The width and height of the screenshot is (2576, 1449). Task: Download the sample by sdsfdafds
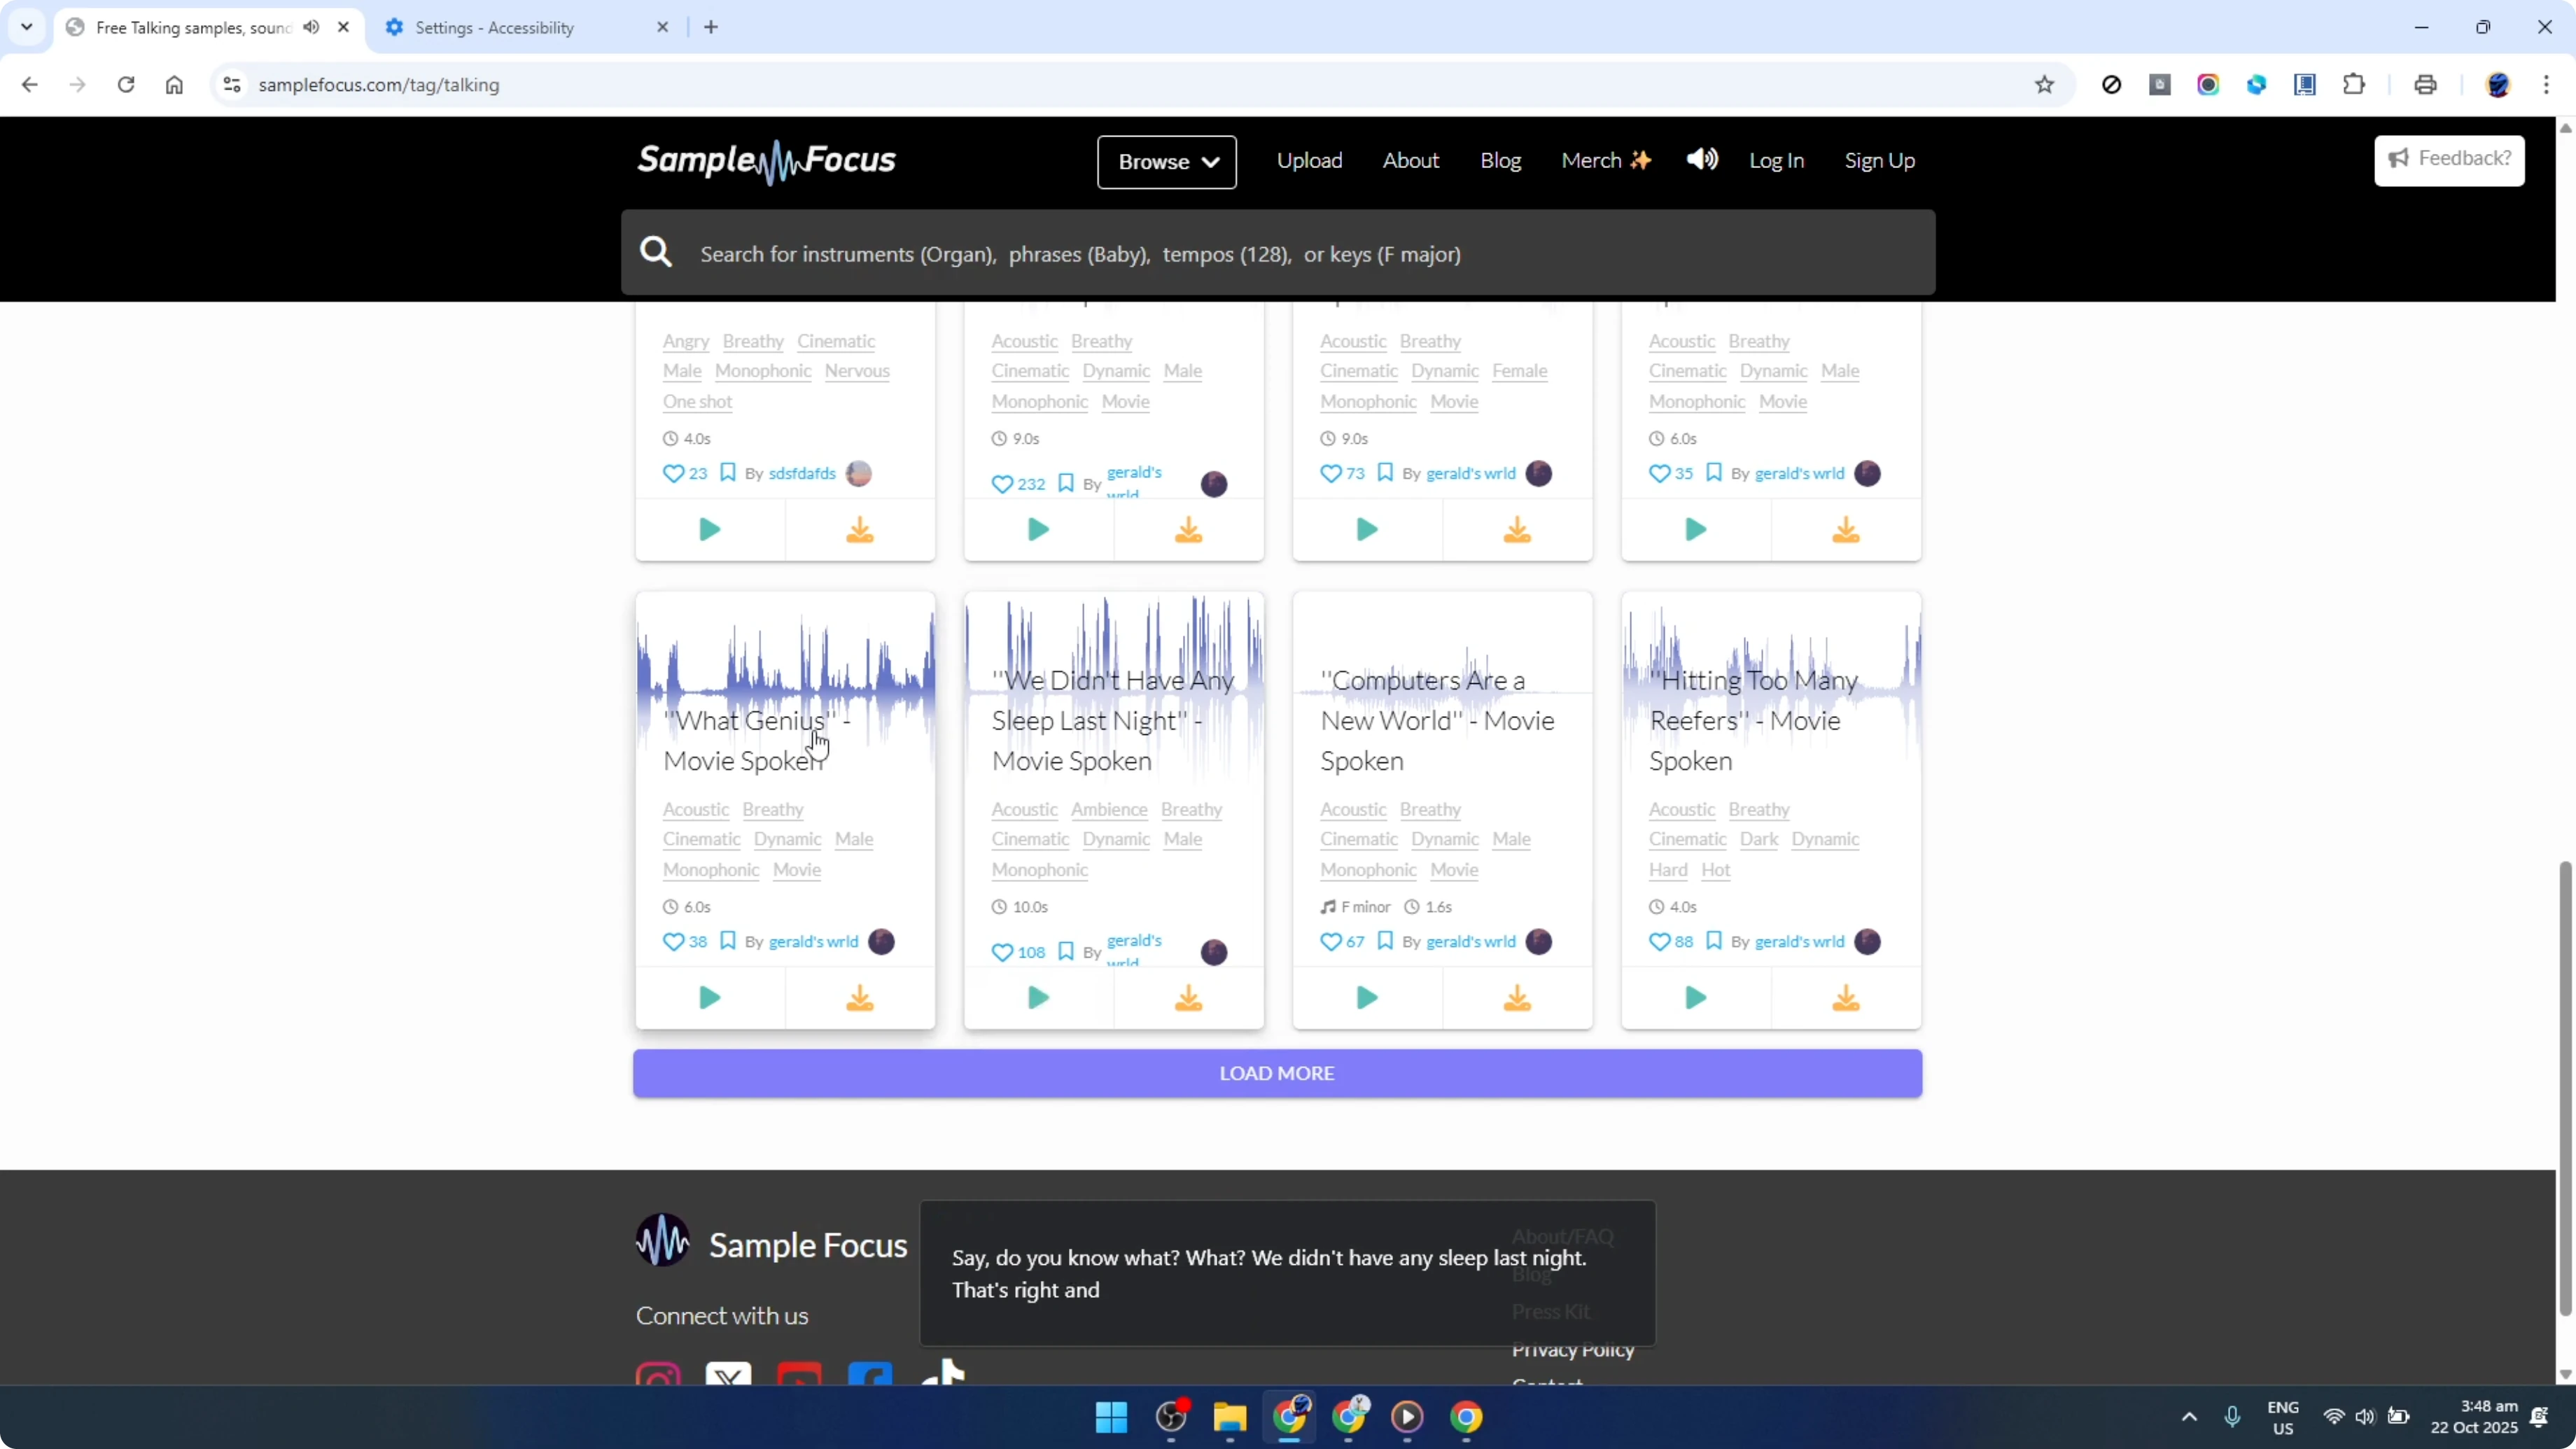coord(860,530)
